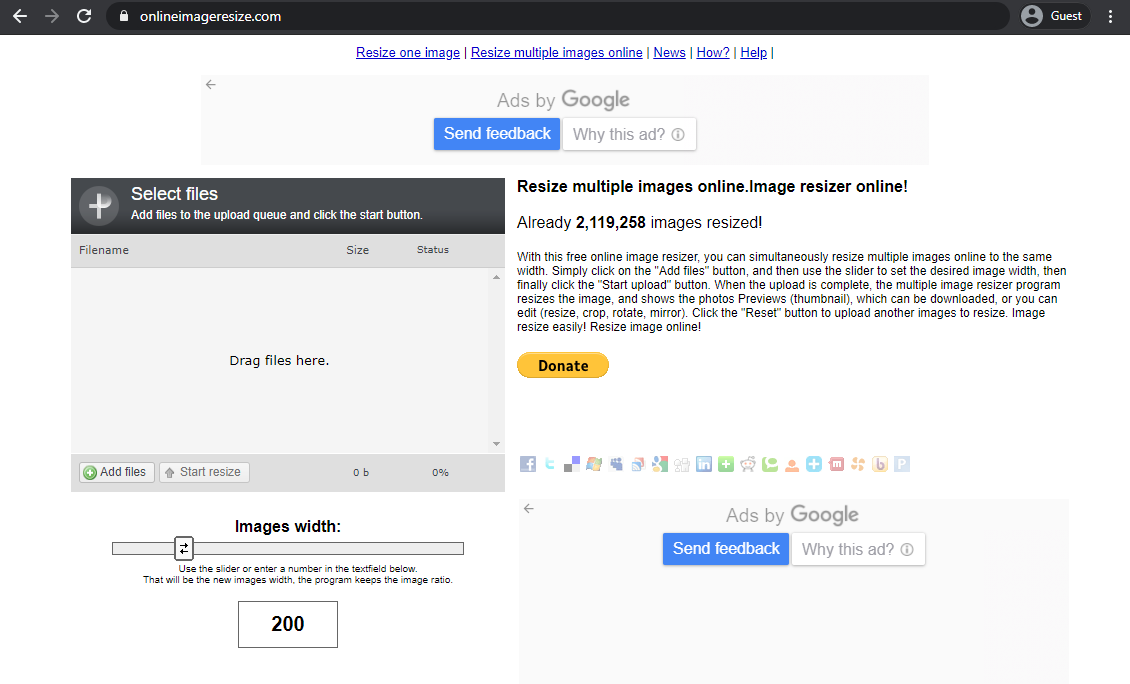Bookmark the page with the Delicious icon
This screenshot has height=684, width=1130.
(x=571, y=464)
